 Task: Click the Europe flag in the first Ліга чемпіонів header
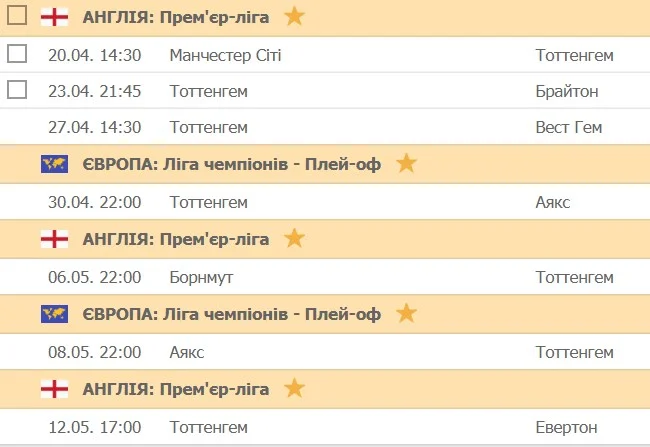click(x=53, y=164)
